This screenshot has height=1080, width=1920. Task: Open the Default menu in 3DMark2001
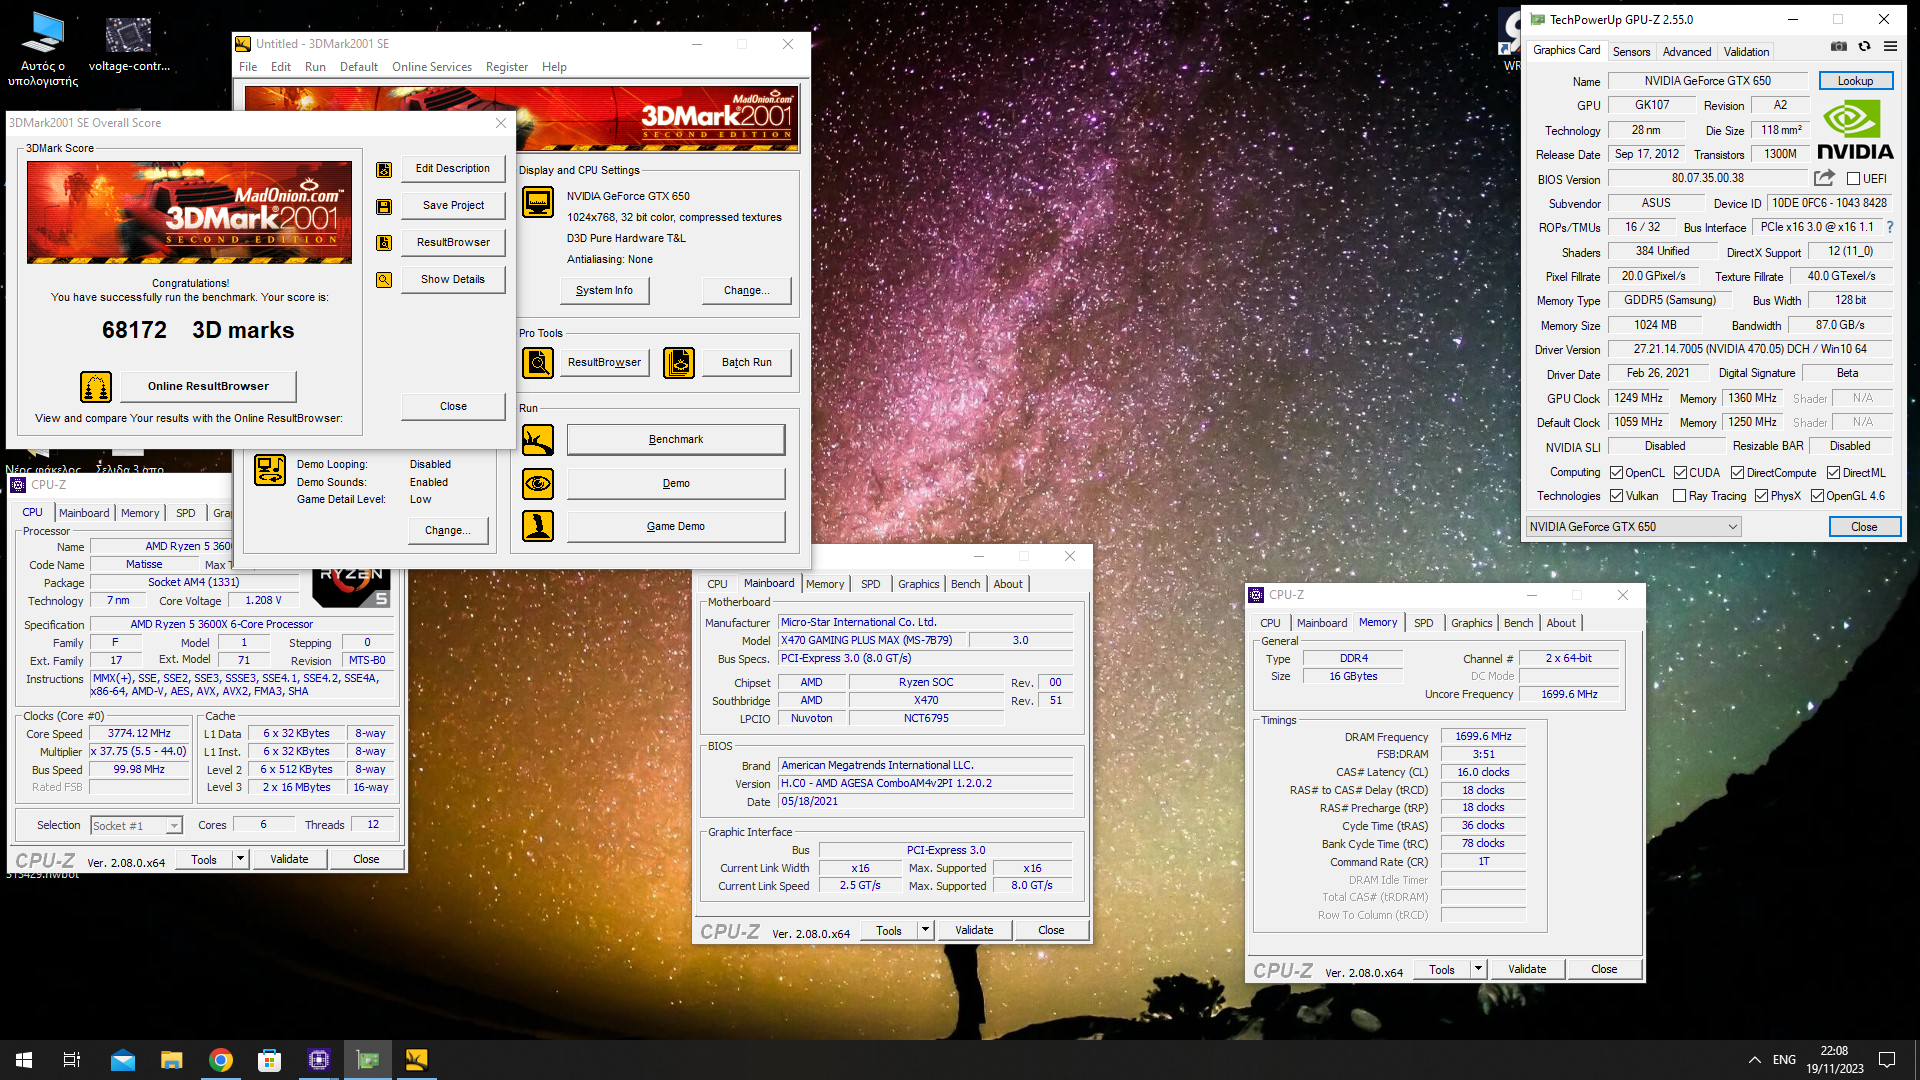click(x=359, y=67)
